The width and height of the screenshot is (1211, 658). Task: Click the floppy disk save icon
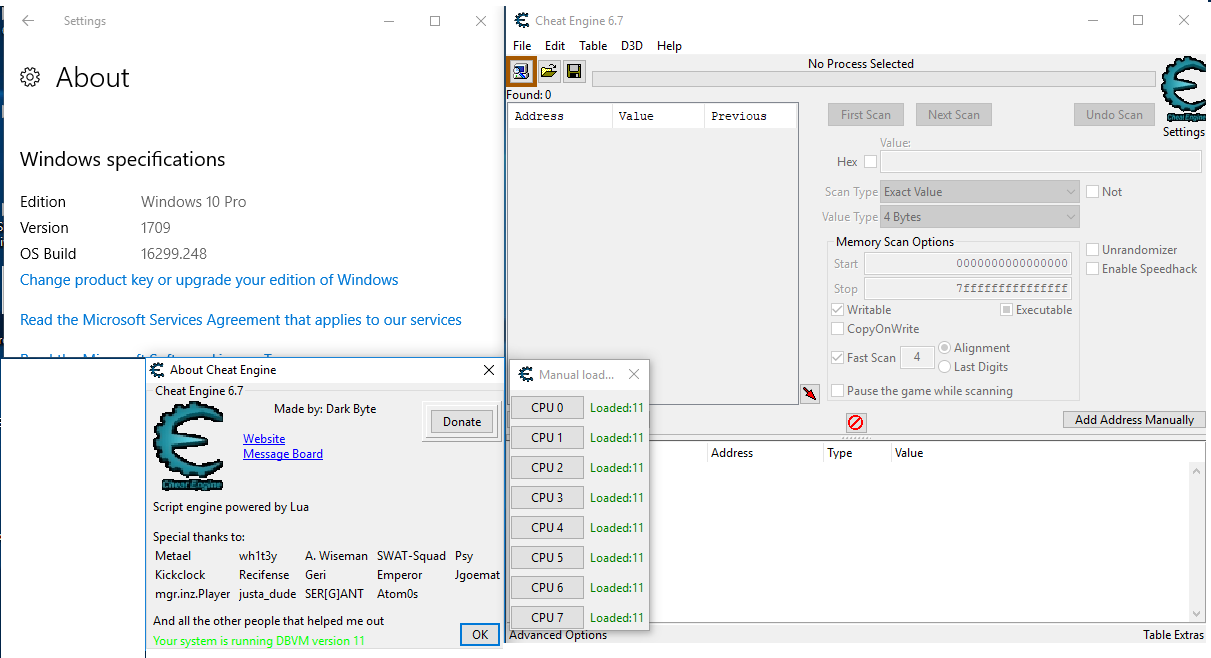click(x=574, y=71)
